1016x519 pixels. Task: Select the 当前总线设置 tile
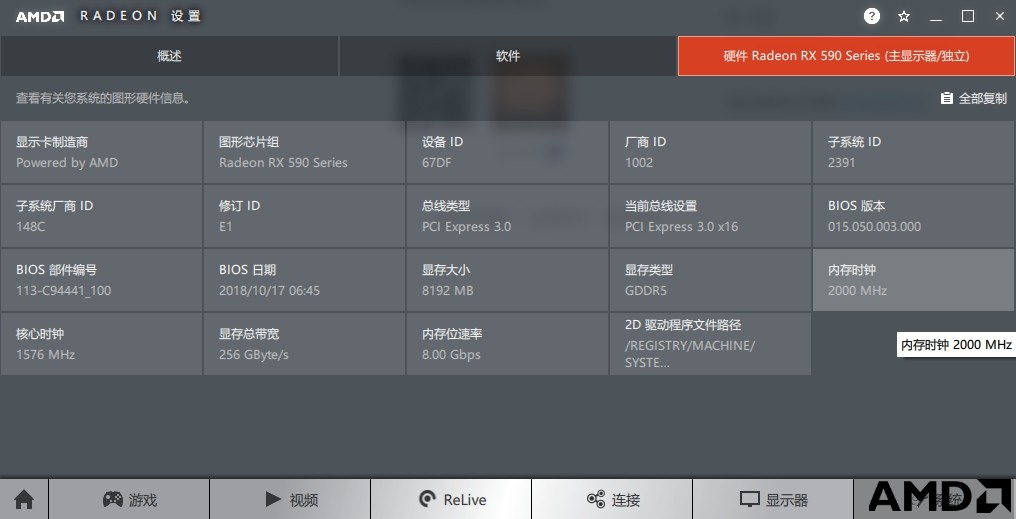[710, 216]
